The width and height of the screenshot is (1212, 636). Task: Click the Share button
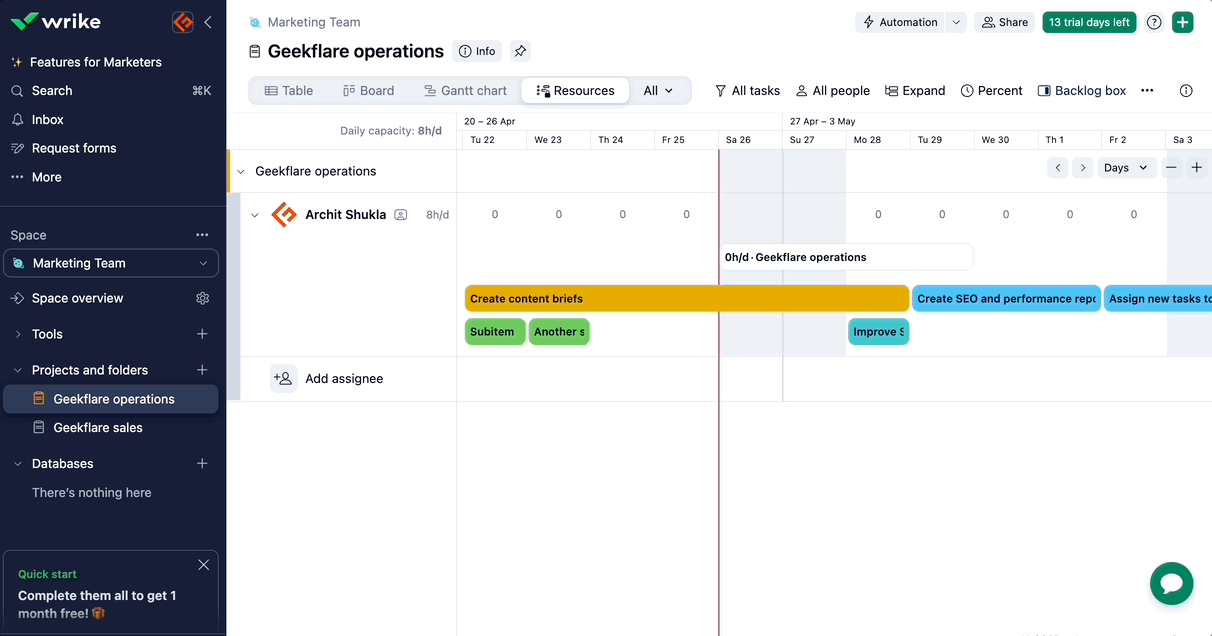click(x=1004, y=22)
